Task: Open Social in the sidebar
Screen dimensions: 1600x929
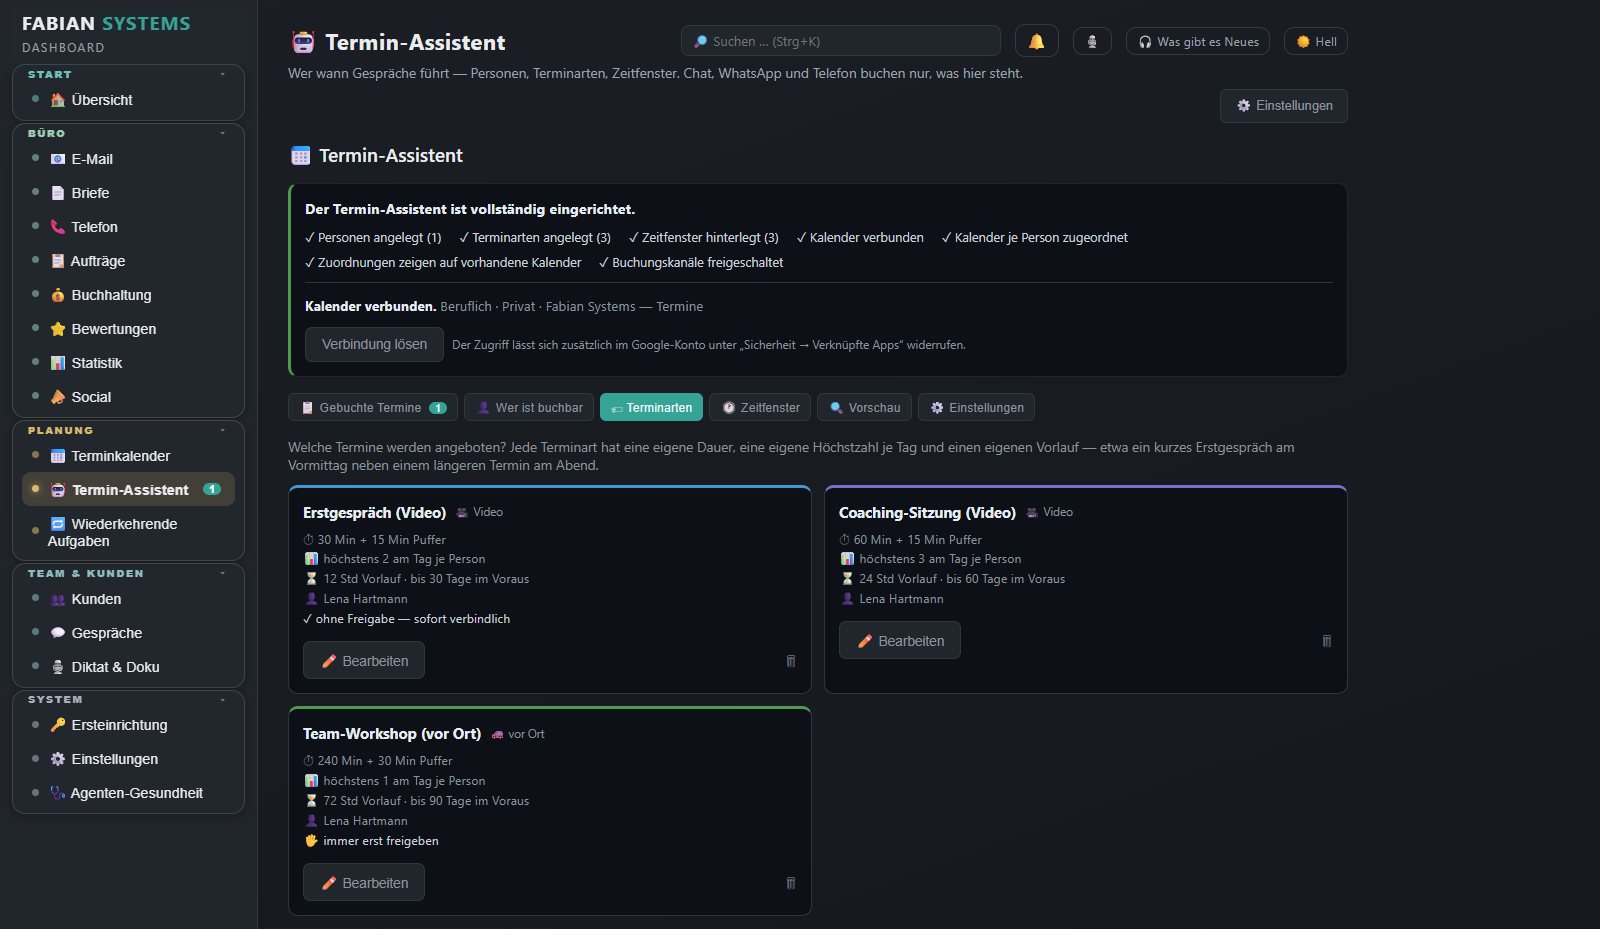Action: pos(128,397)
